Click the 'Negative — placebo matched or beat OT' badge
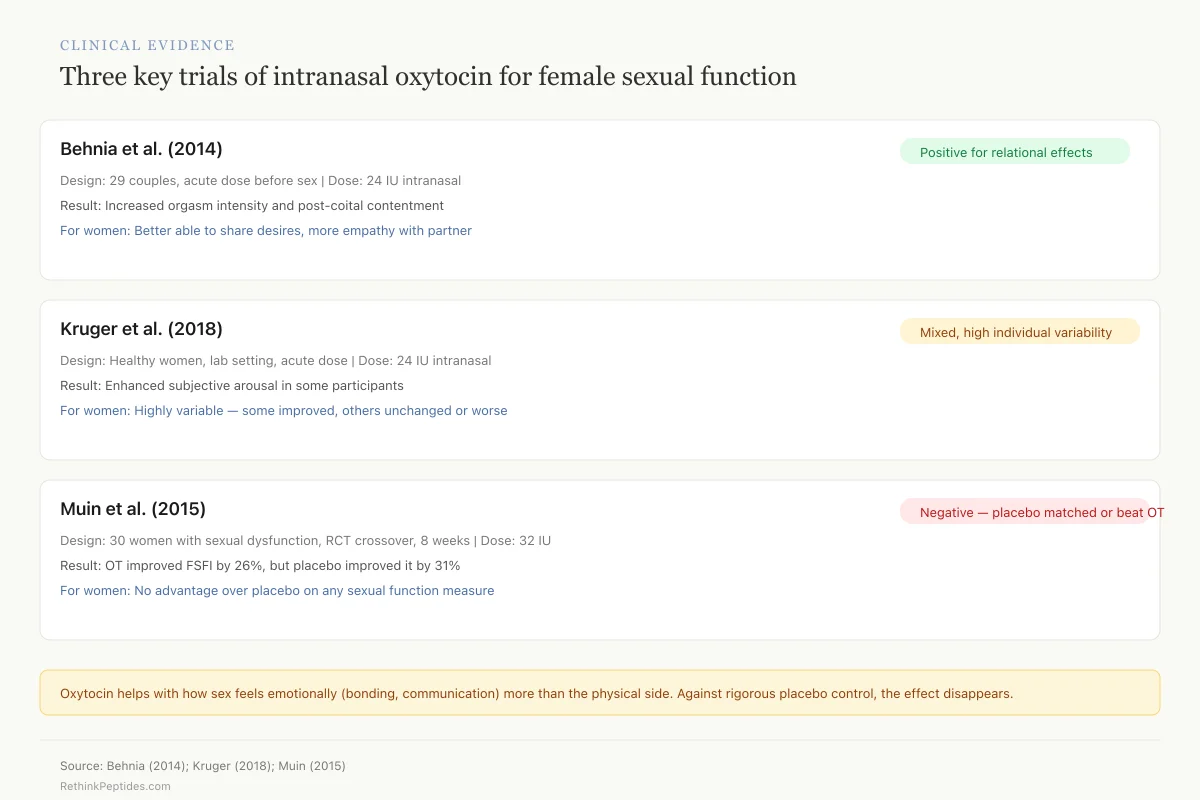 point(1025,512)
